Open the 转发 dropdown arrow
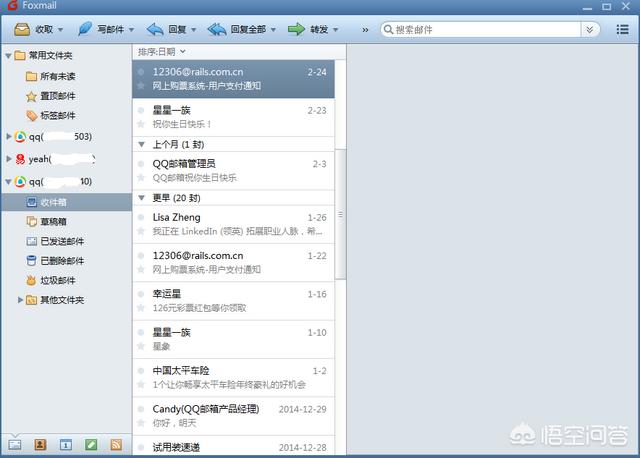The width and height of the screenshot is (640, 458). point(336,30)
